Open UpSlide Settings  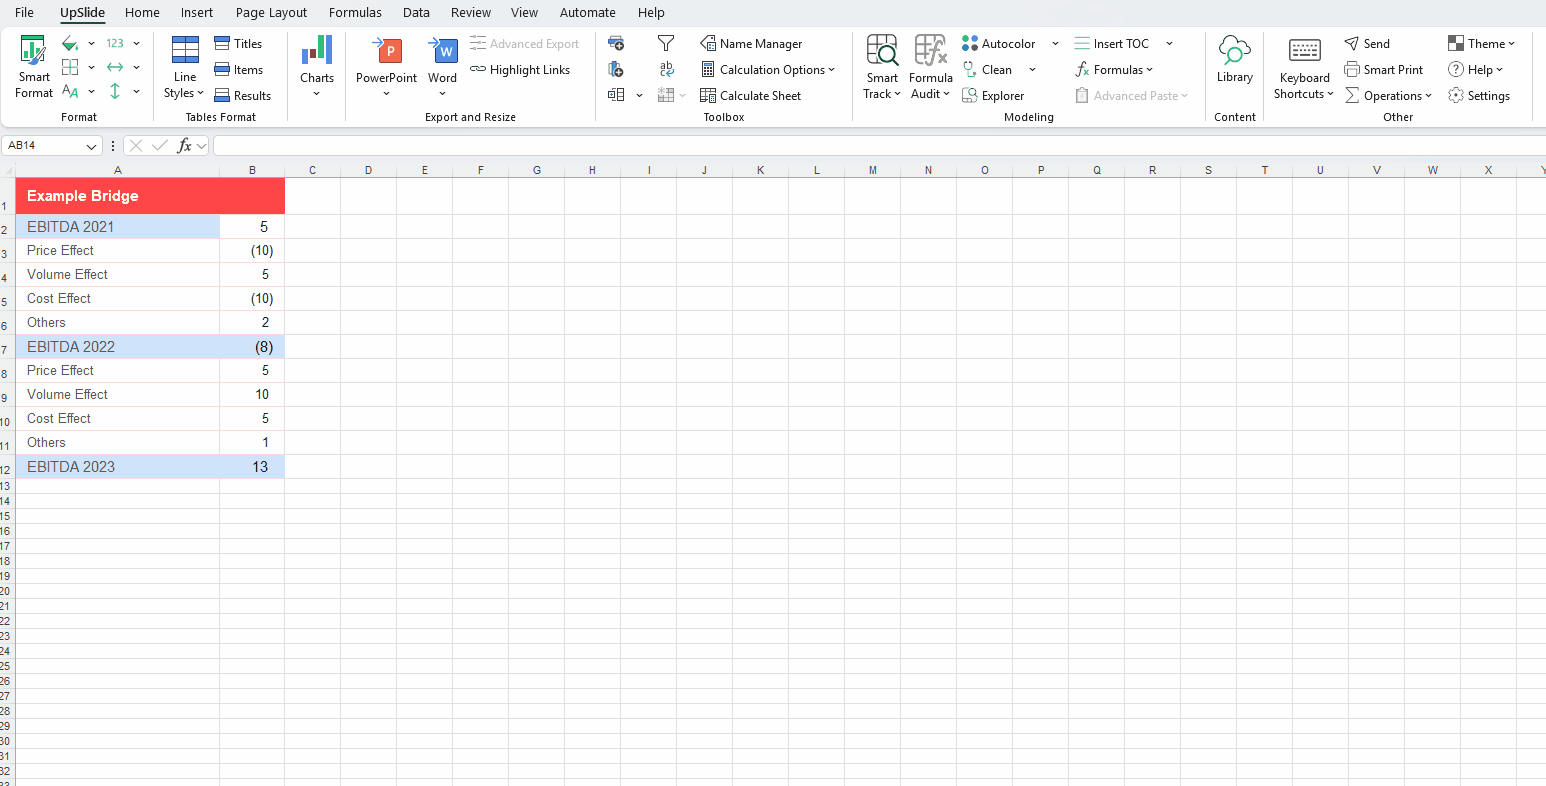click(1479, 96)
